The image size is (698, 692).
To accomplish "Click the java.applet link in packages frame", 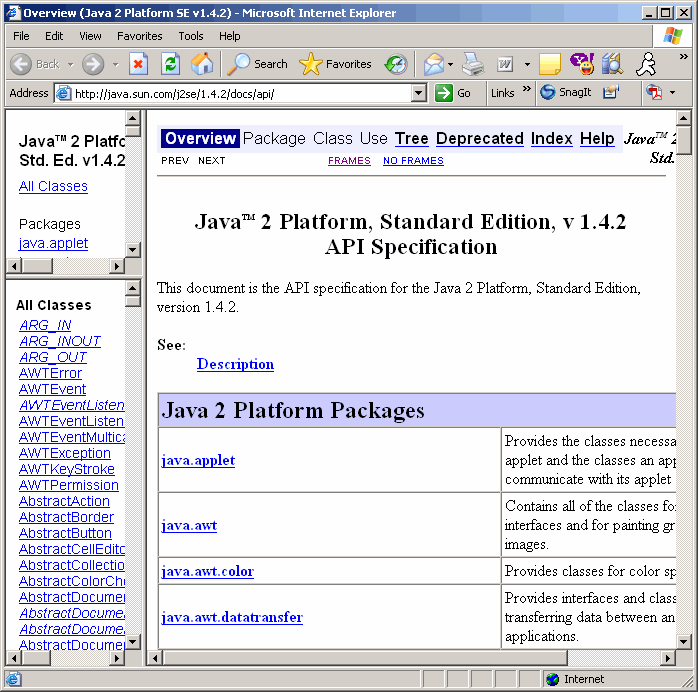I will pos(53,243).
